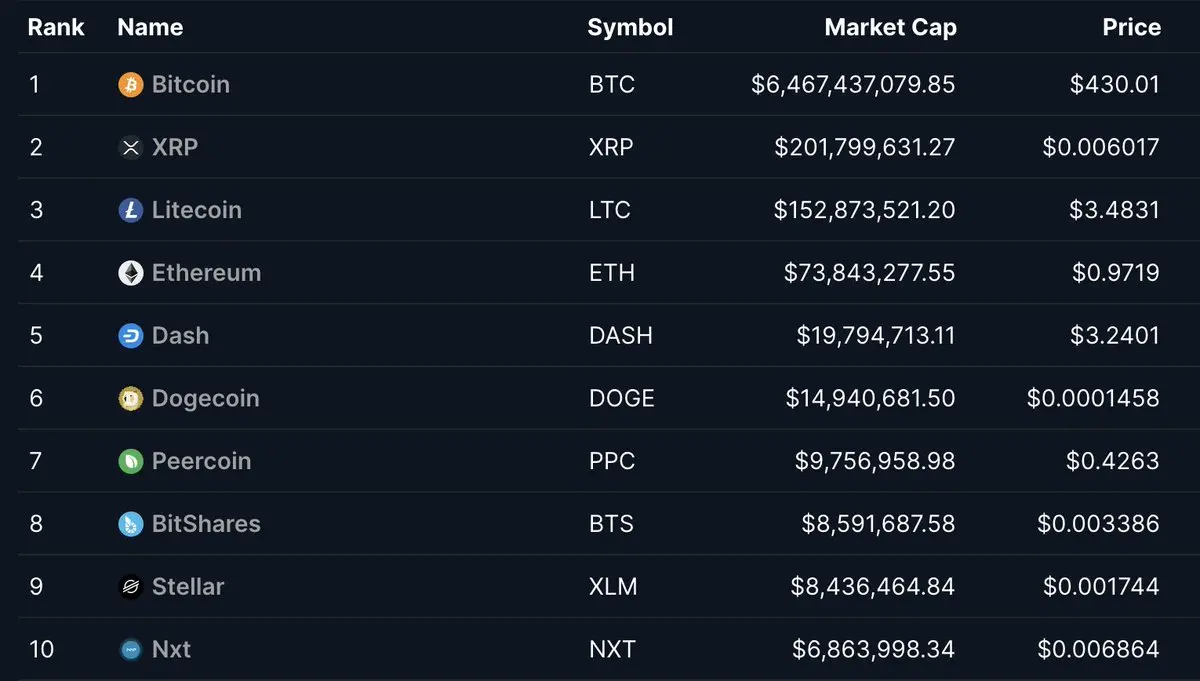The width and height of the screenshot is (1200, 681).
Task: Open the Stellar name link
Action: point(188,587)
